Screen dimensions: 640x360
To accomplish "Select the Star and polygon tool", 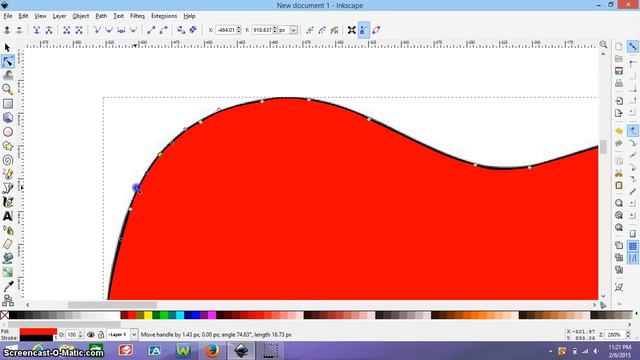I will (x=8, y=146).
